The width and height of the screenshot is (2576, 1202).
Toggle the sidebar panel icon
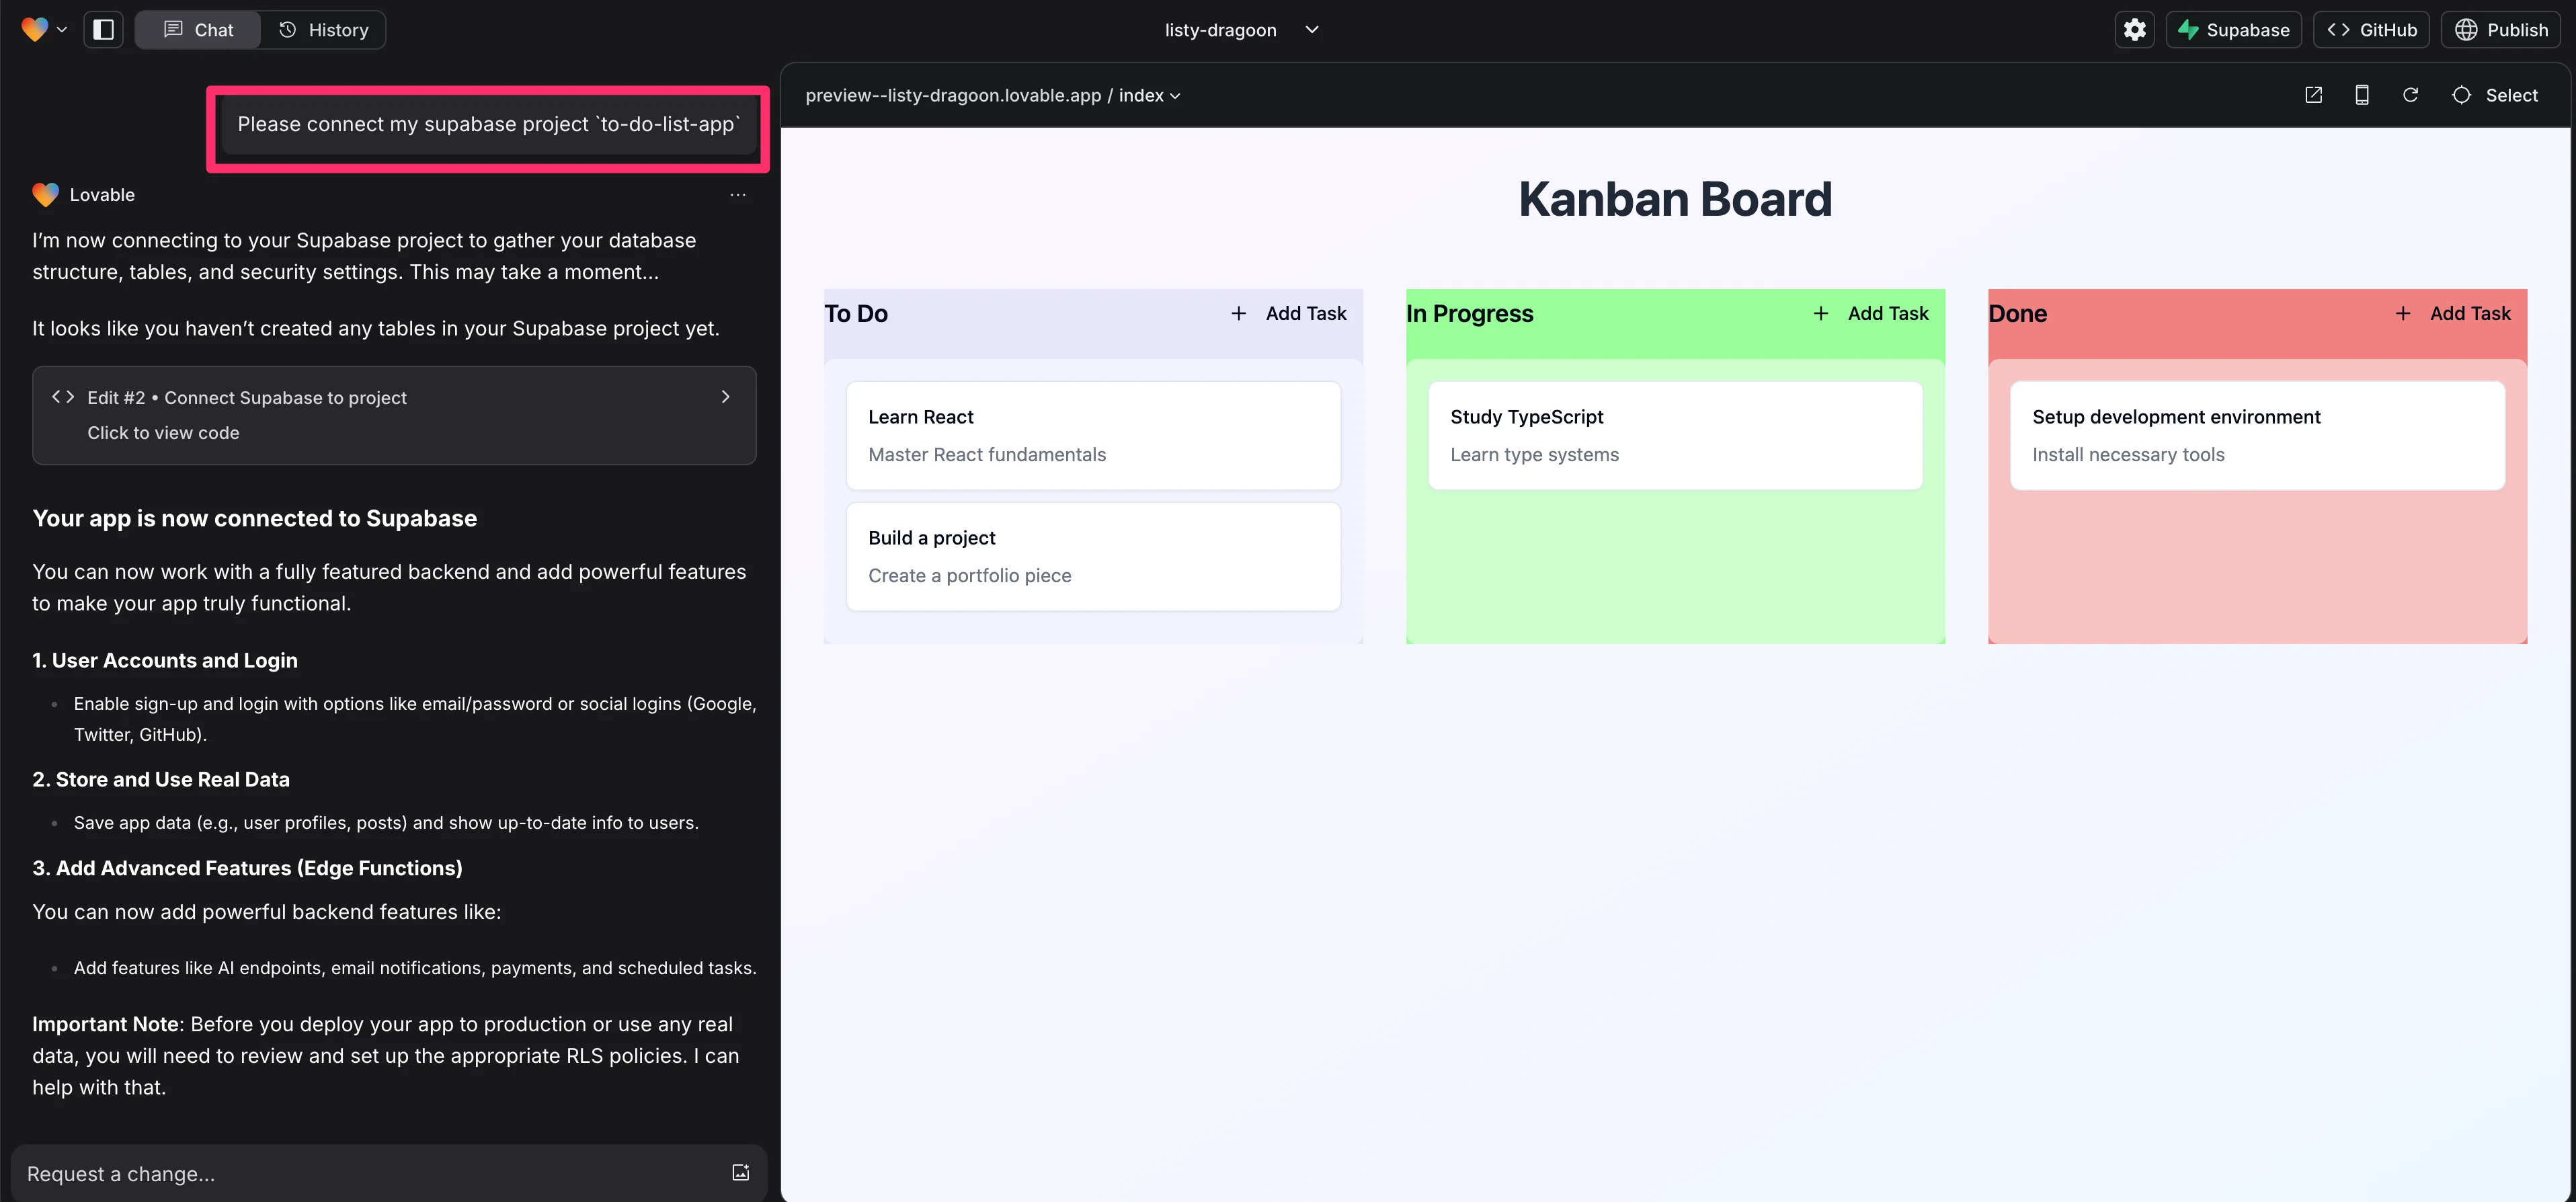(103, 30)
